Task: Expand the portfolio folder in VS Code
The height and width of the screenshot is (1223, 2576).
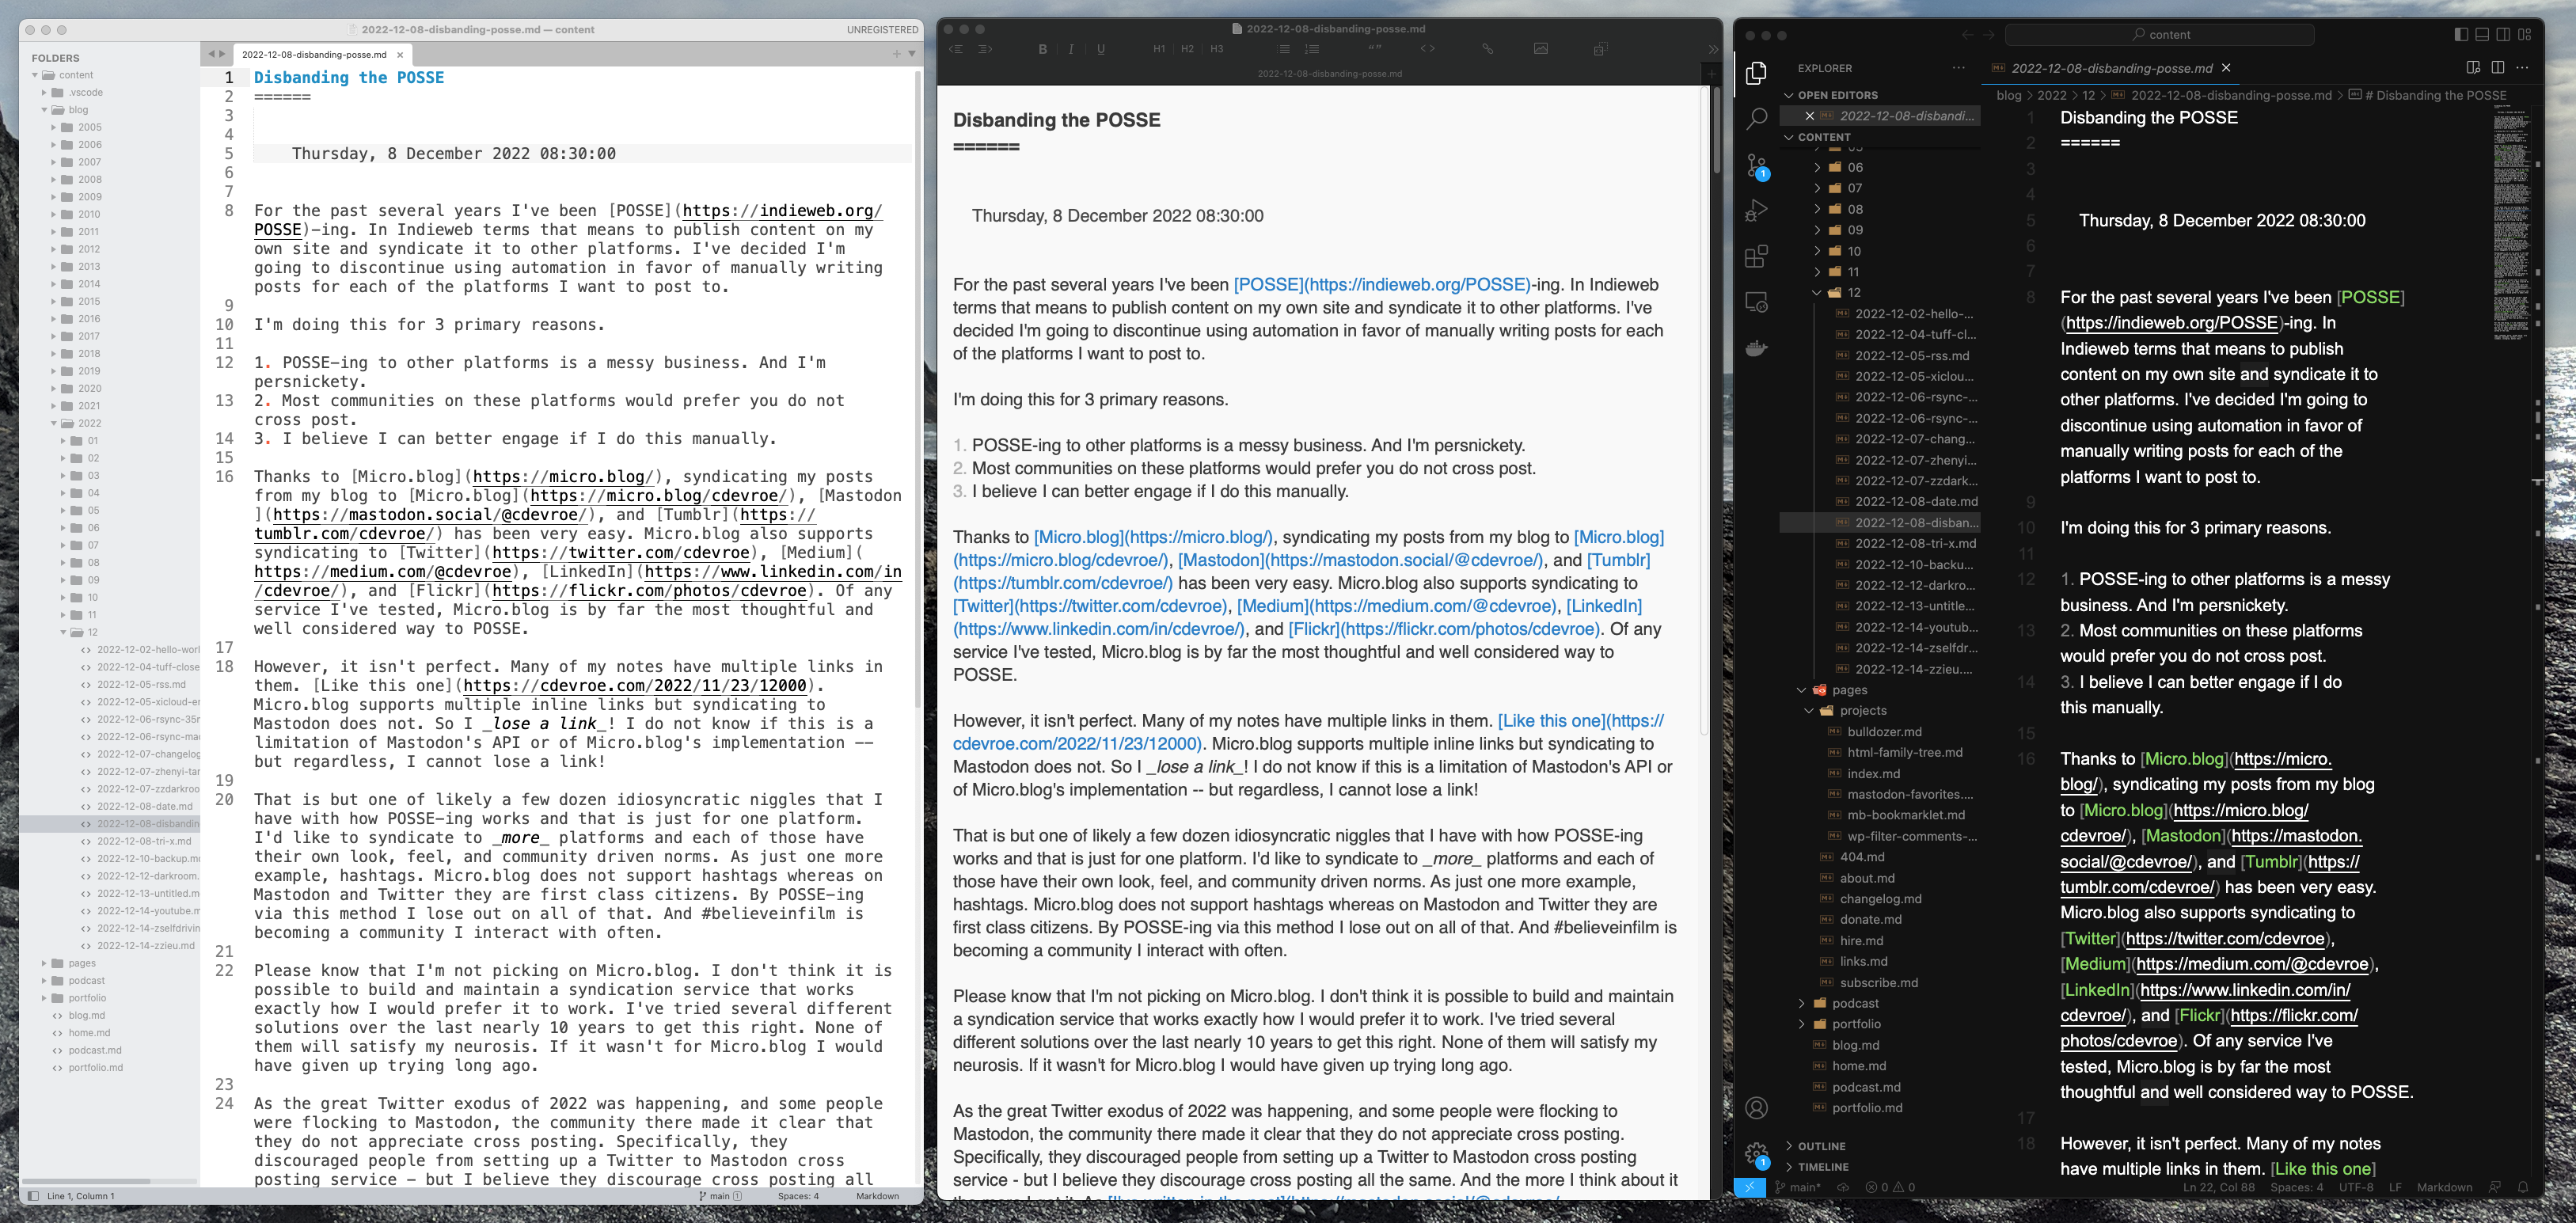Action: 1856,1024
